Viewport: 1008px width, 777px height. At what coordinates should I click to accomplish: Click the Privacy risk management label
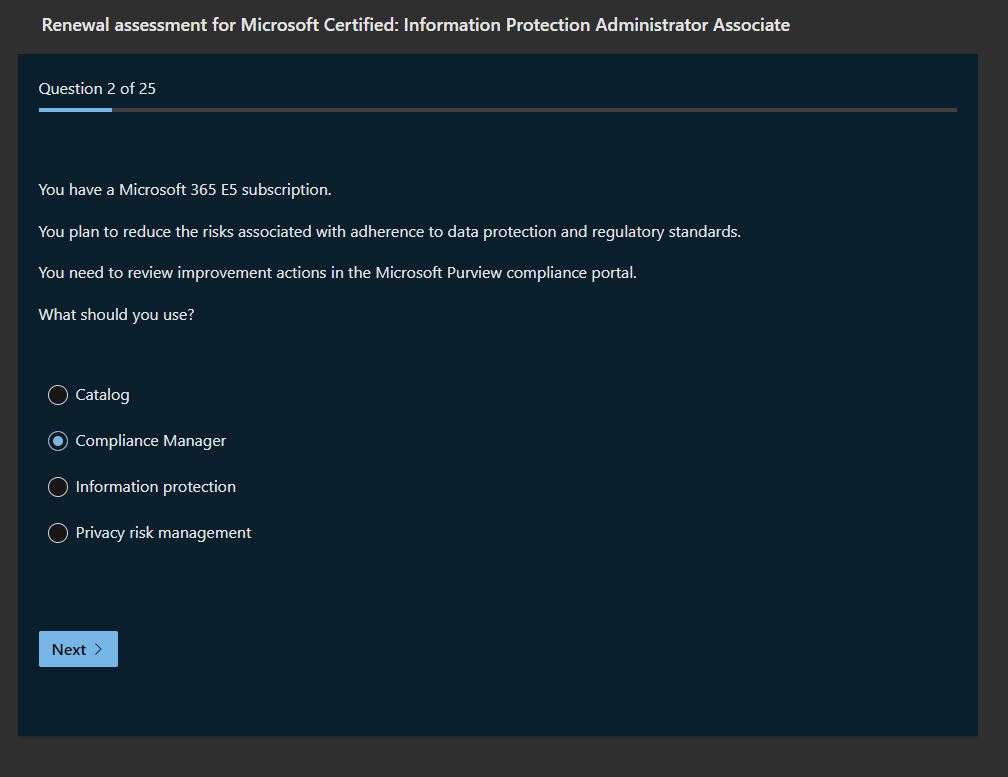[163, 533]
